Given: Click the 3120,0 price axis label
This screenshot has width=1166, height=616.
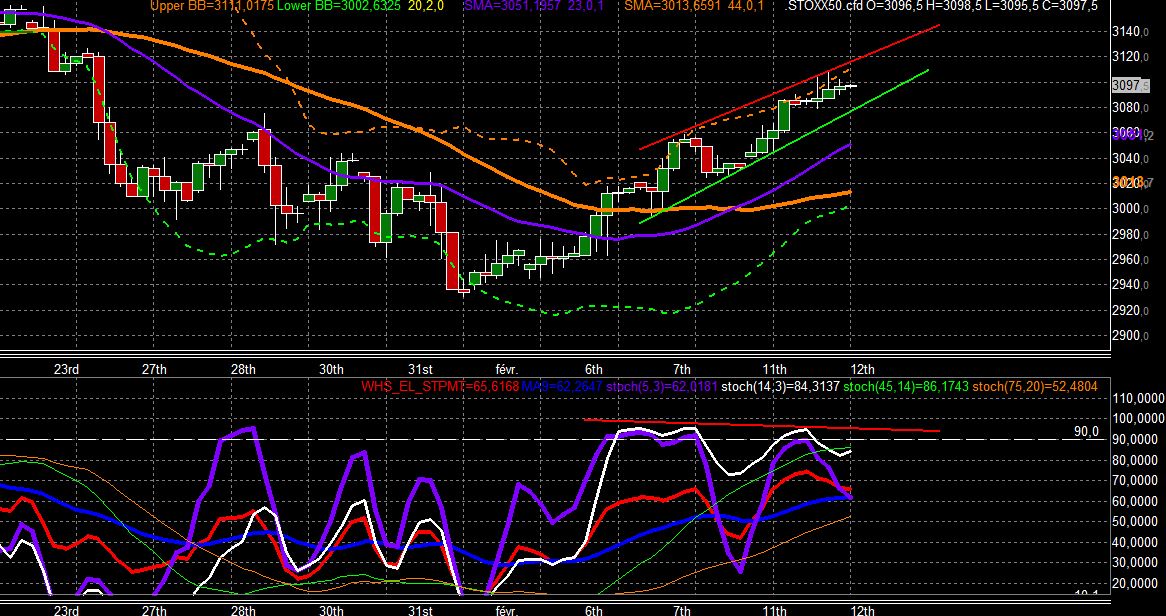Looking at the screenshot, I should [x=1130, y=57].
